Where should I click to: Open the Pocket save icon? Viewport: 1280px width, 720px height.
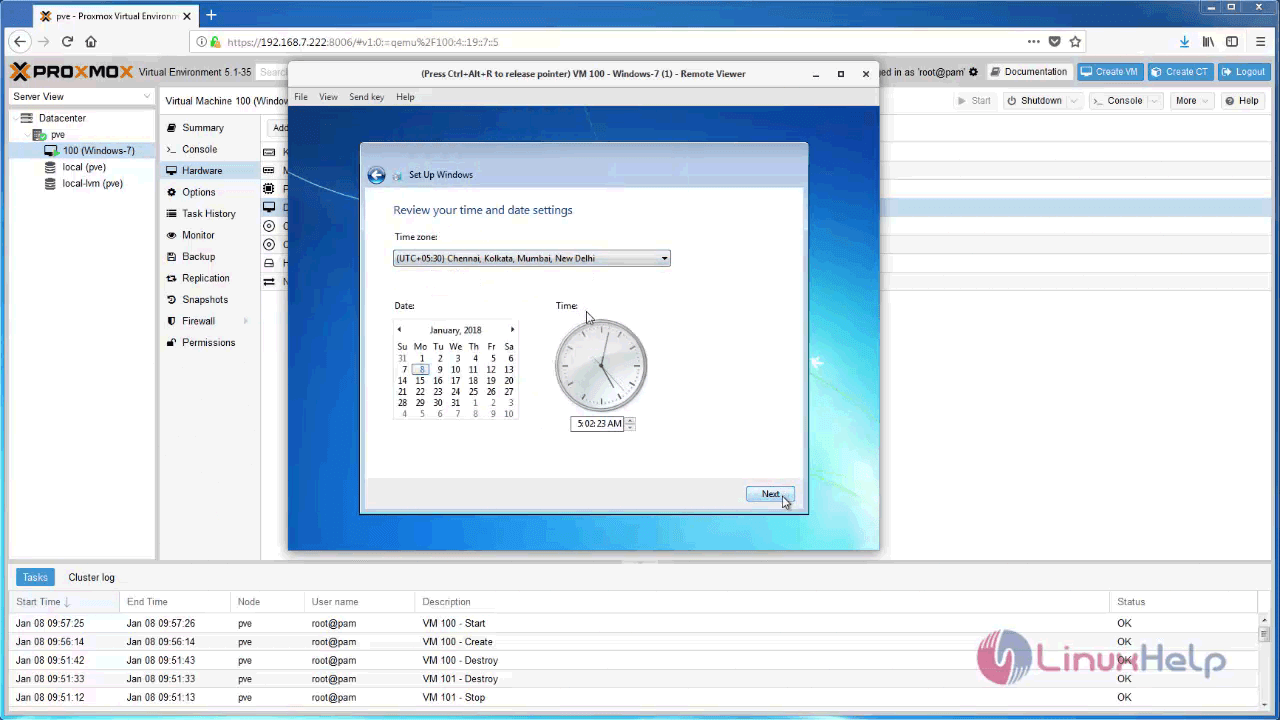[1054, 42]
